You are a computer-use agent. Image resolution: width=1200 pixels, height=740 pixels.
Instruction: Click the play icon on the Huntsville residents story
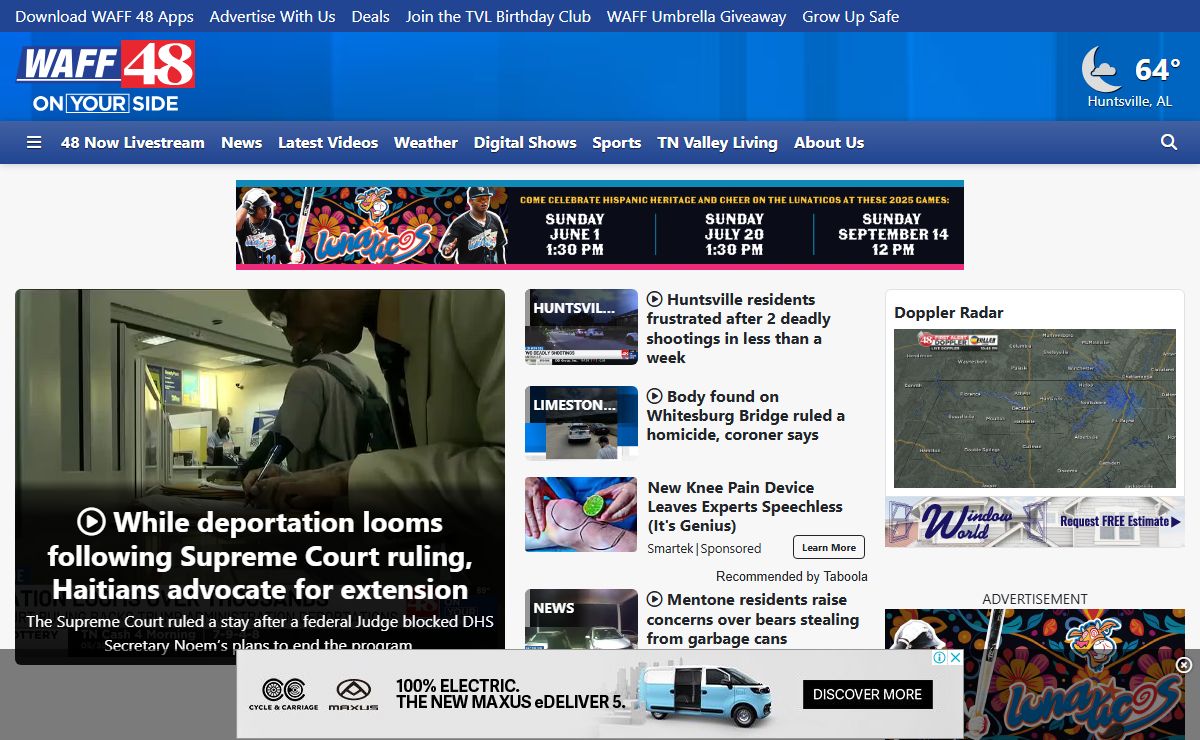[655, 299]
